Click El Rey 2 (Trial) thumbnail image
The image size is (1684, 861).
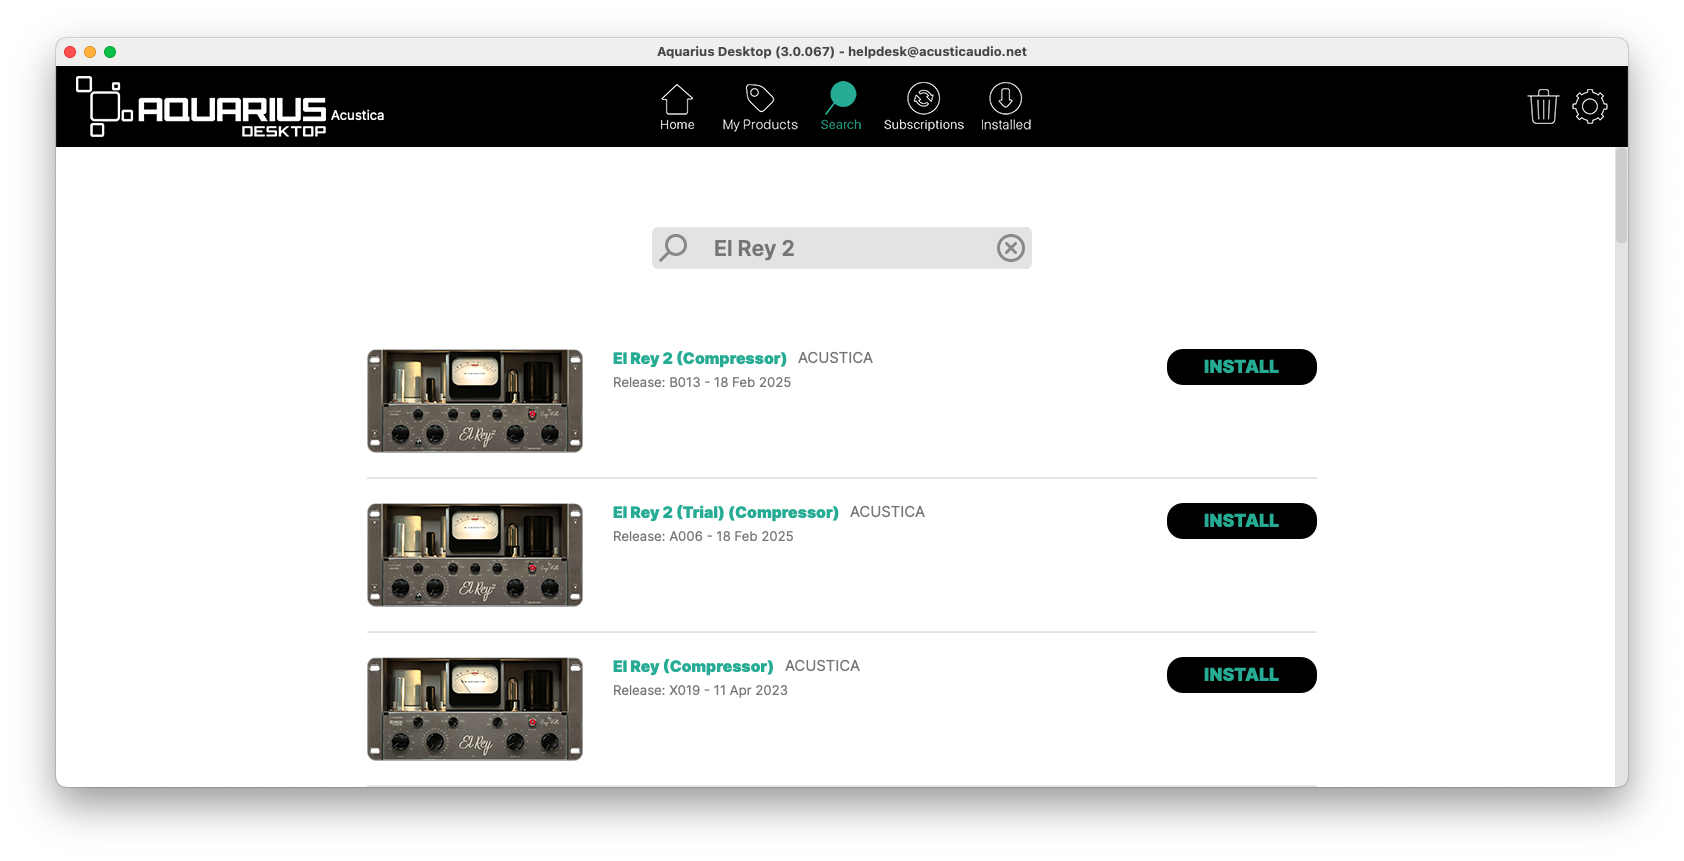point(475,555)
